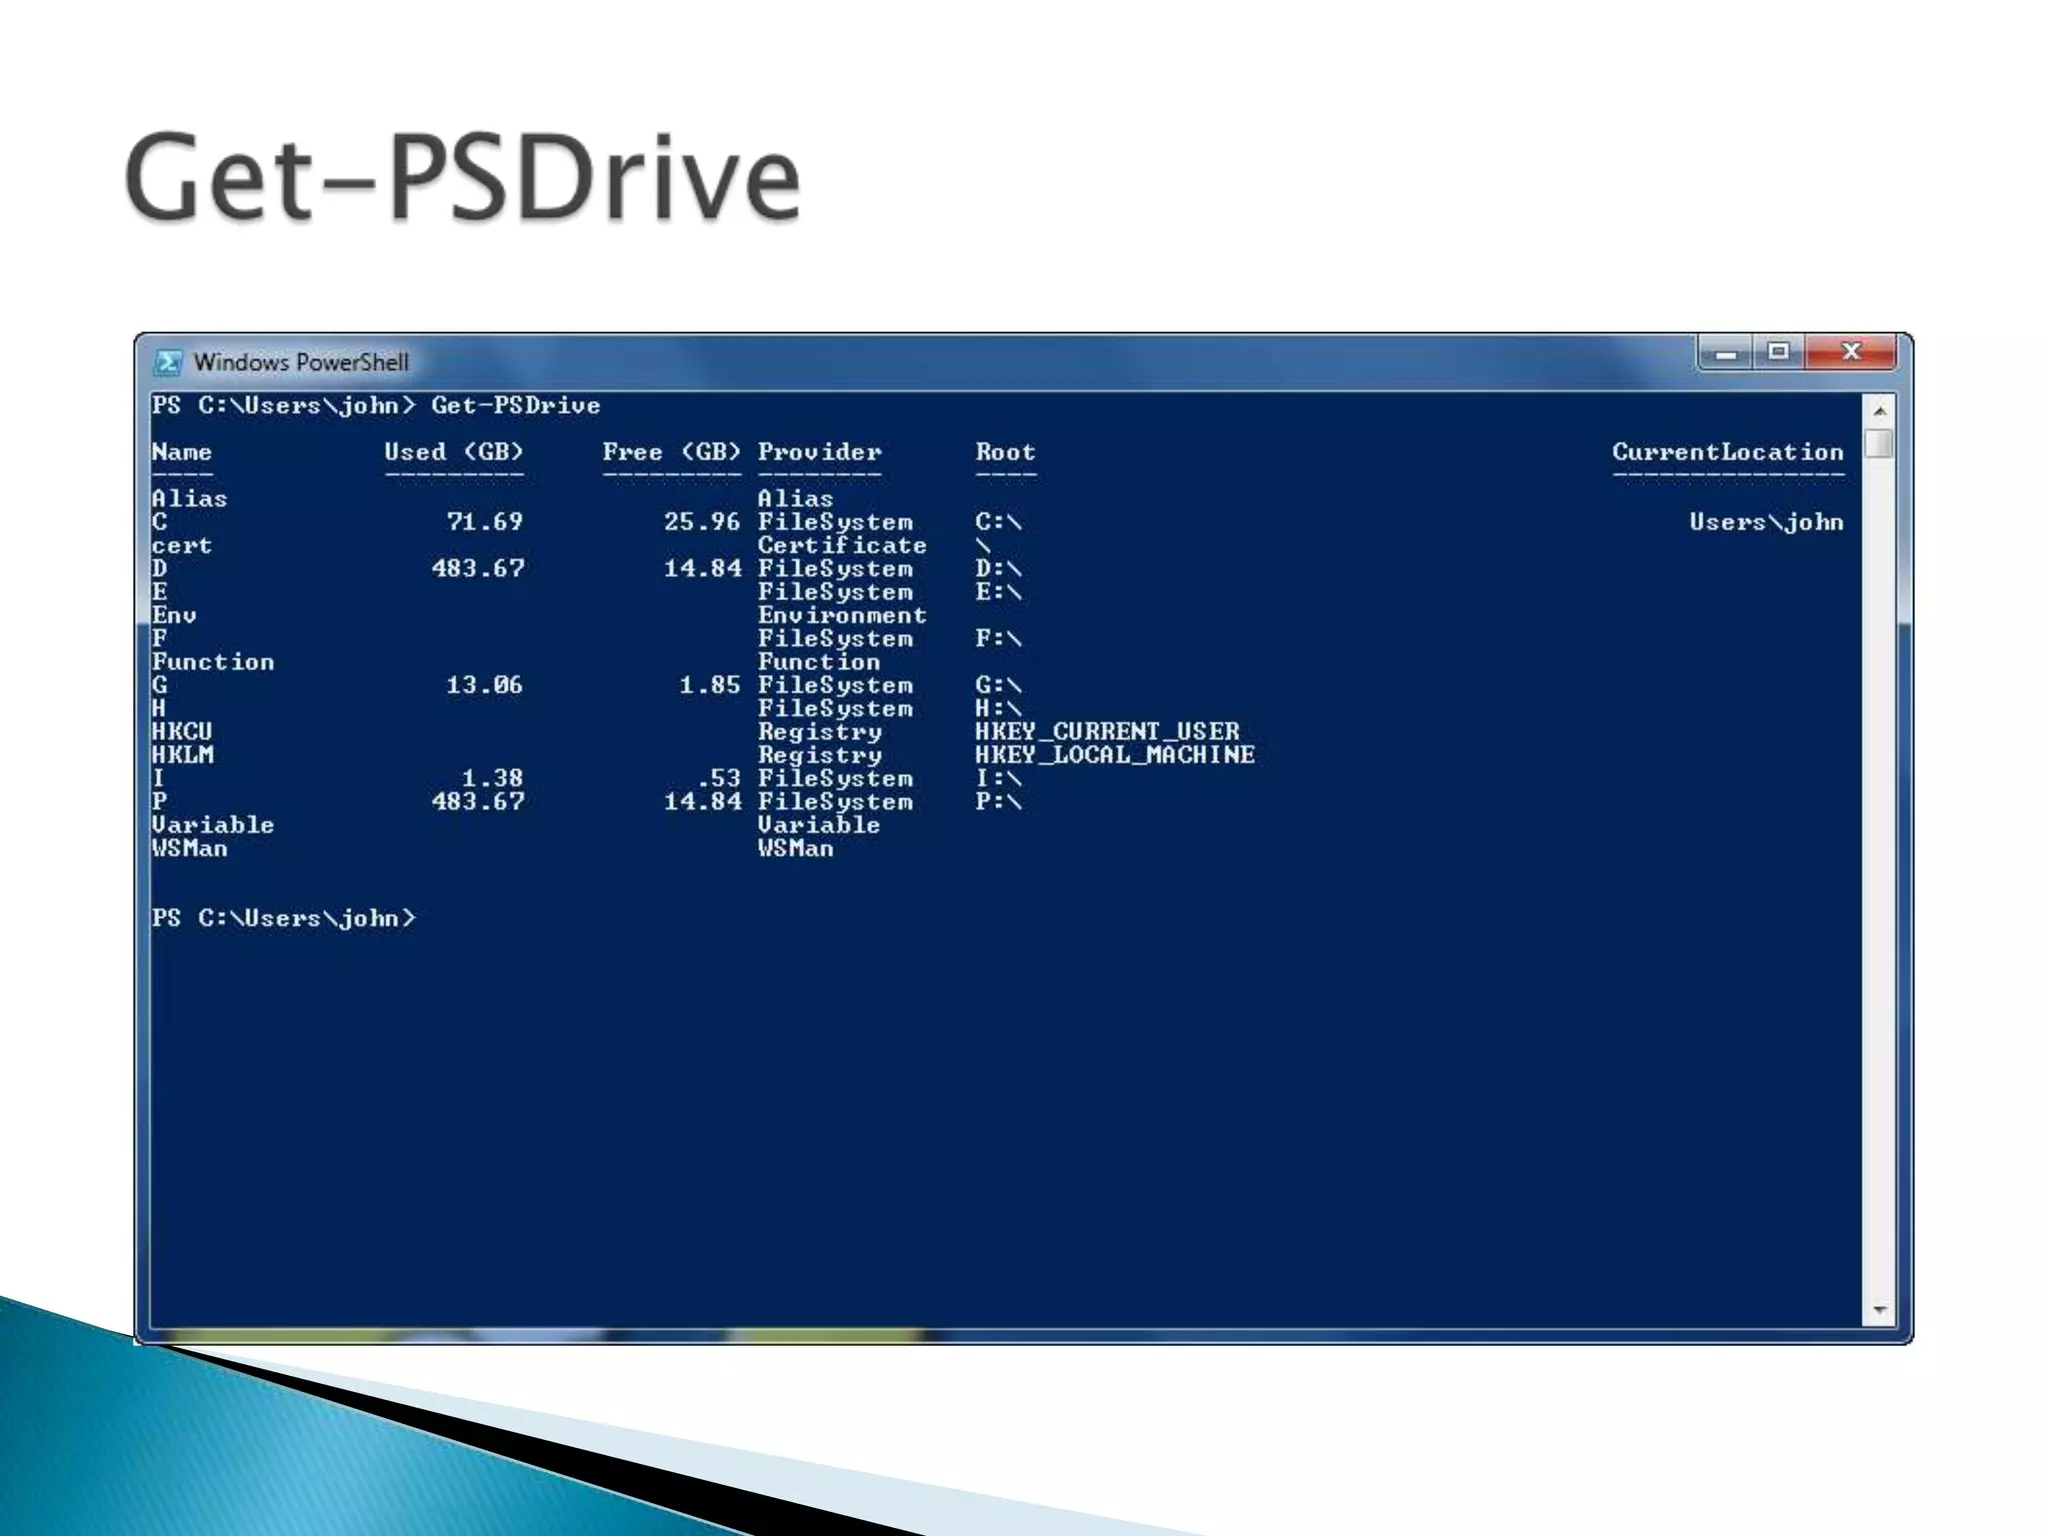
Task: Click the 1.85 free value
Action: pyautogui.click(x=711, y=685)
